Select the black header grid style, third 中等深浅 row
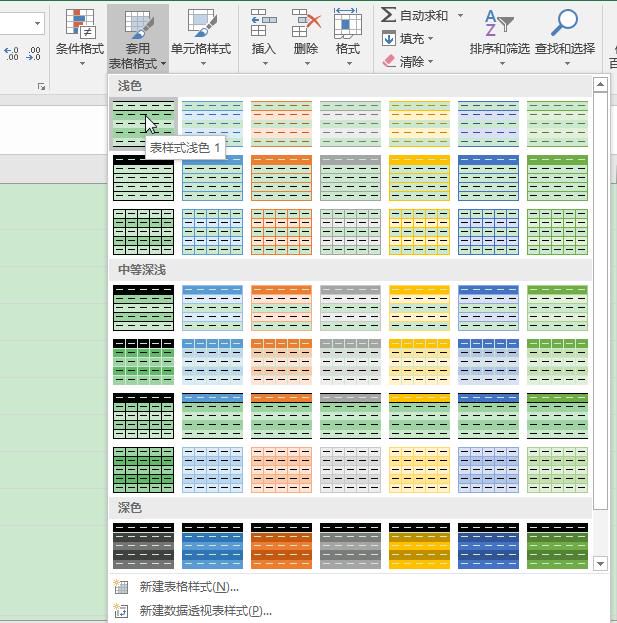617x623 pixels. coord(143,416)
